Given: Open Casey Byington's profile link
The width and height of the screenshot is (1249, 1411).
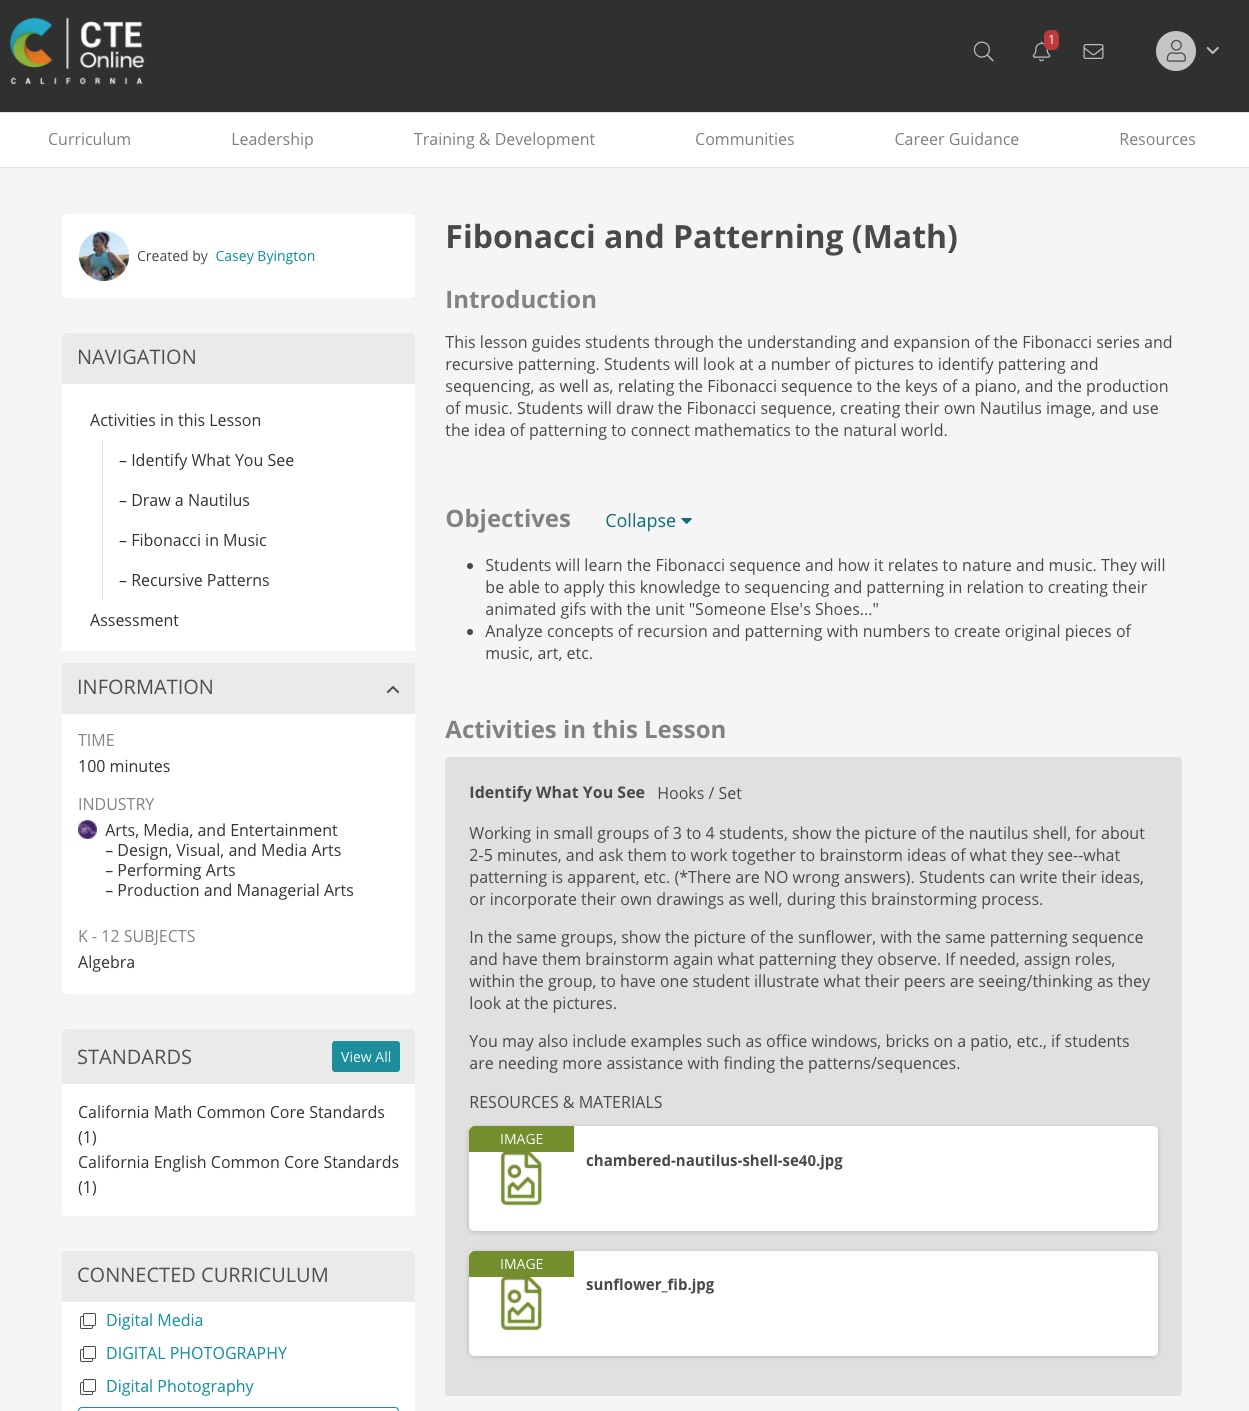Looking at the screenshot, I should click(x=264, y=256).
